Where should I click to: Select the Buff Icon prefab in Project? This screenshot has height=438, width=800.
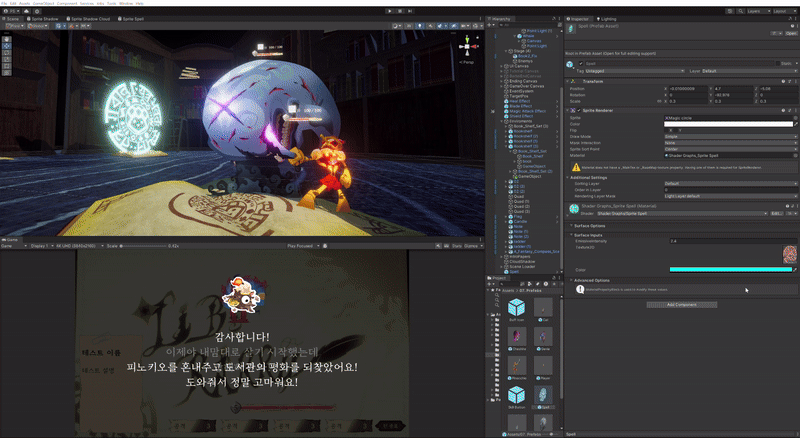(x=516, y=308)
